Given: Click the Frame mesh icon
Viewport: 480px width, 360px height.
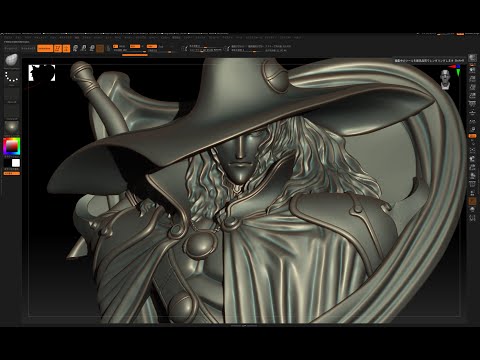Looking at the screenshot, I should coord(472,151).
